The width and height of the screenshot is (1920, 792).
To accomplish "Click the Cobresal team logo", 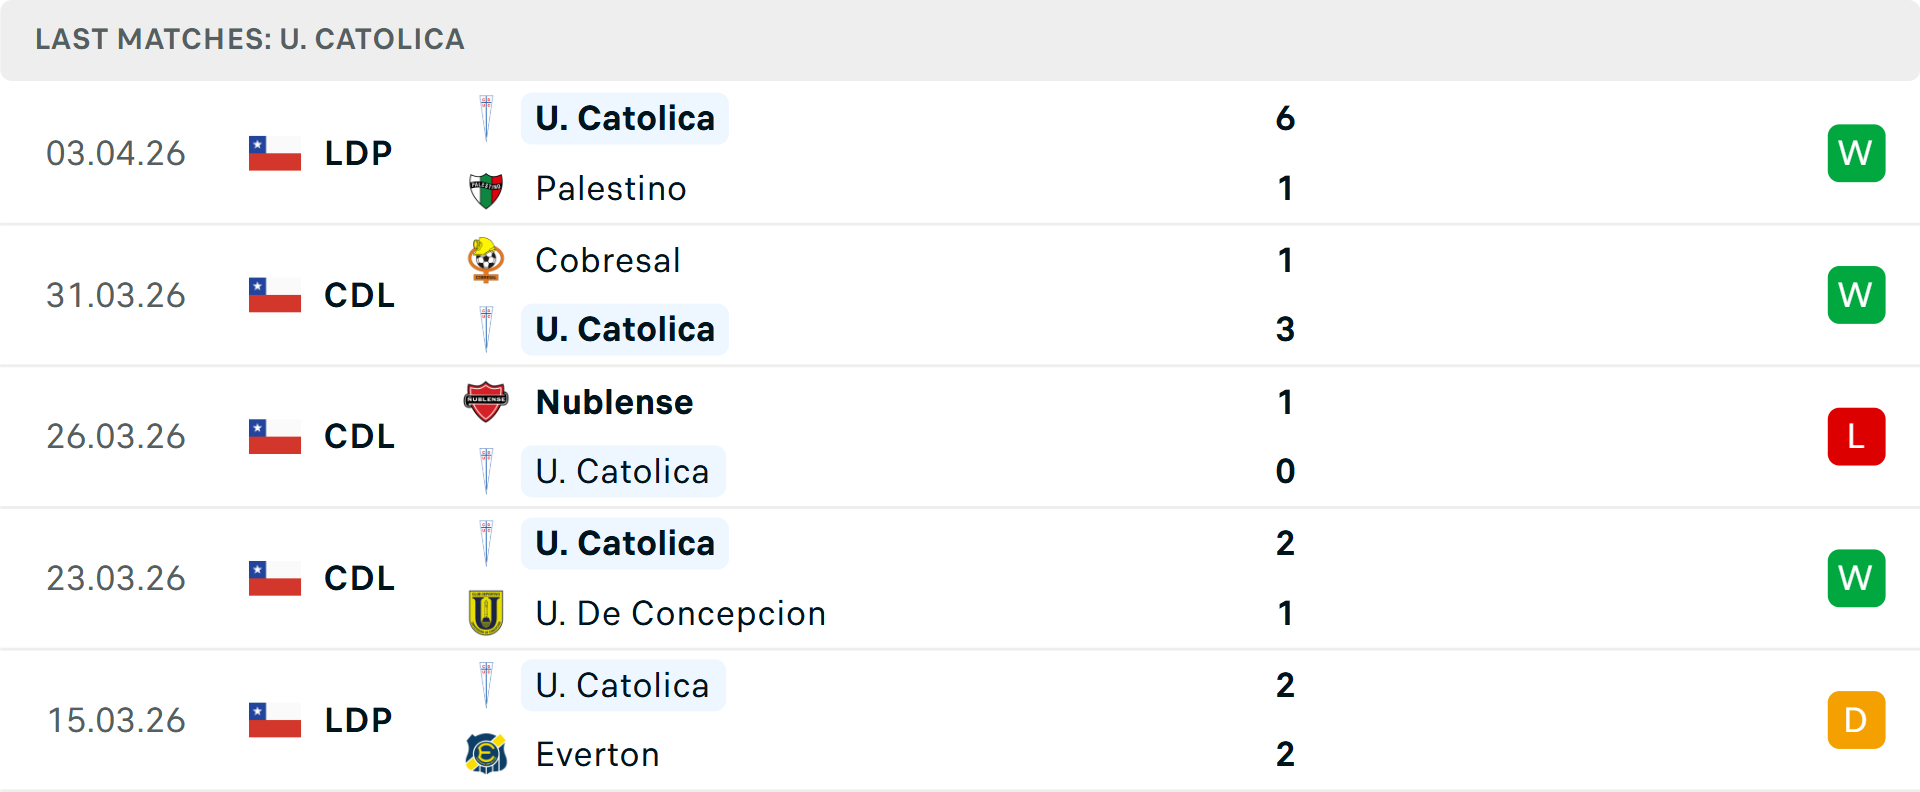I will (486, 260).
